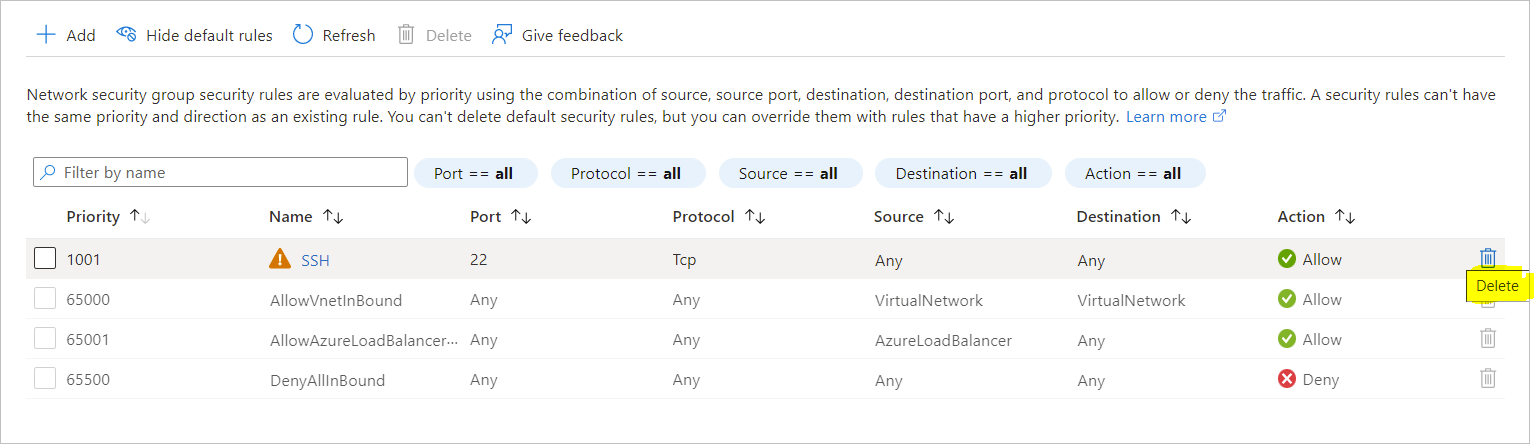
Task: Open the Port == all filter
Action: 475,173
